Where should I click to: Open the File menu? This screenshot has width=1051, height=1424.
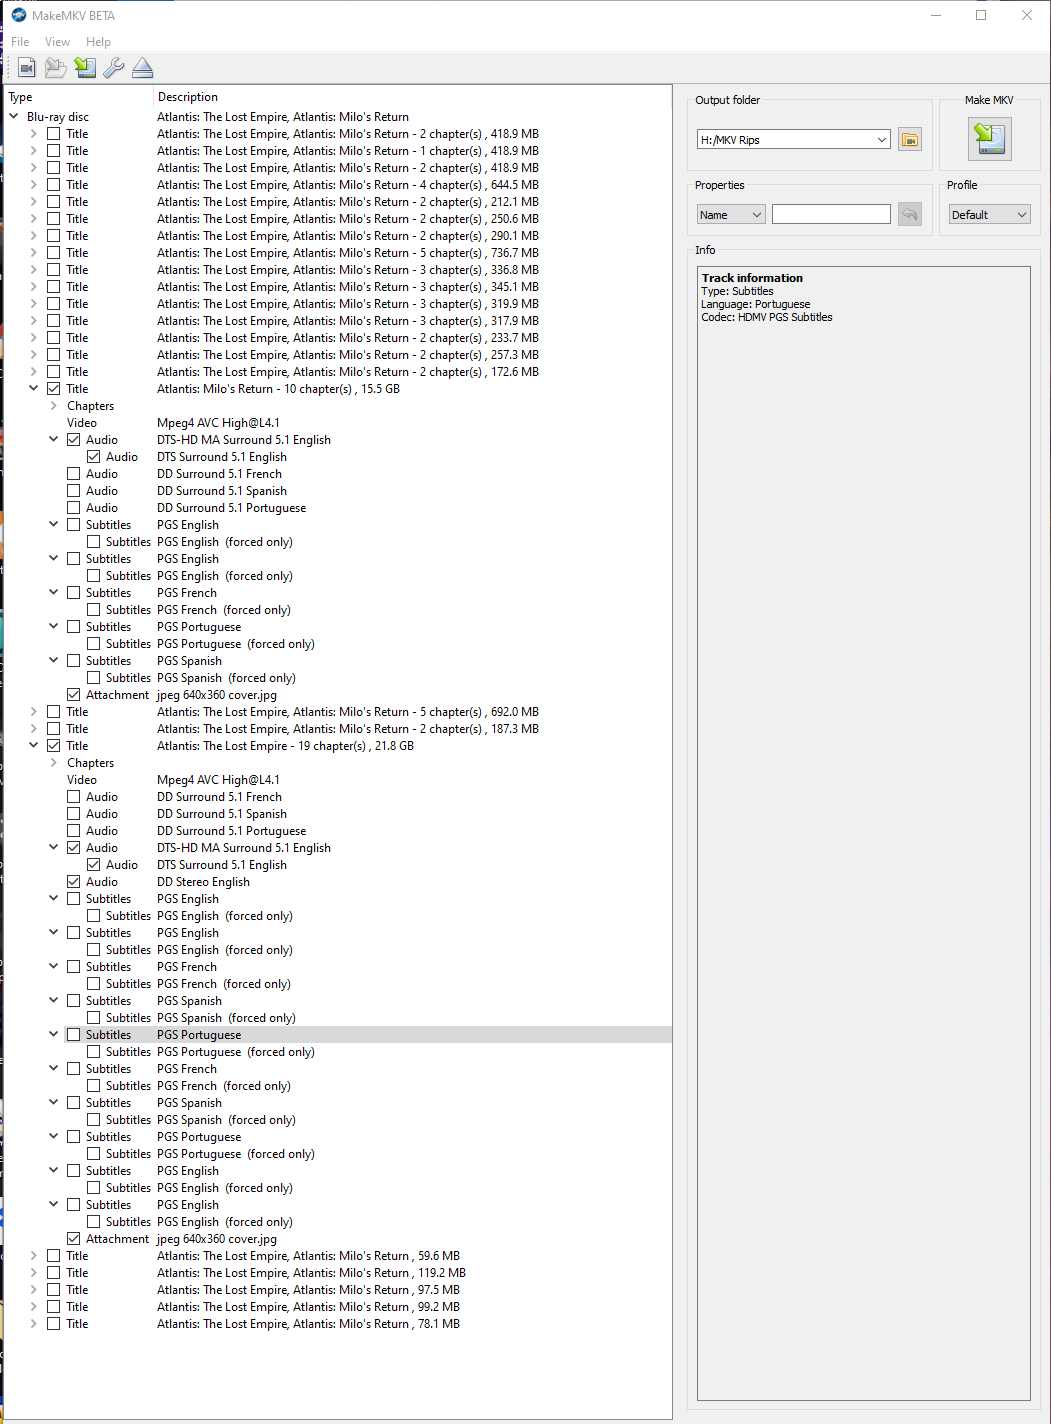coord(20,42)
